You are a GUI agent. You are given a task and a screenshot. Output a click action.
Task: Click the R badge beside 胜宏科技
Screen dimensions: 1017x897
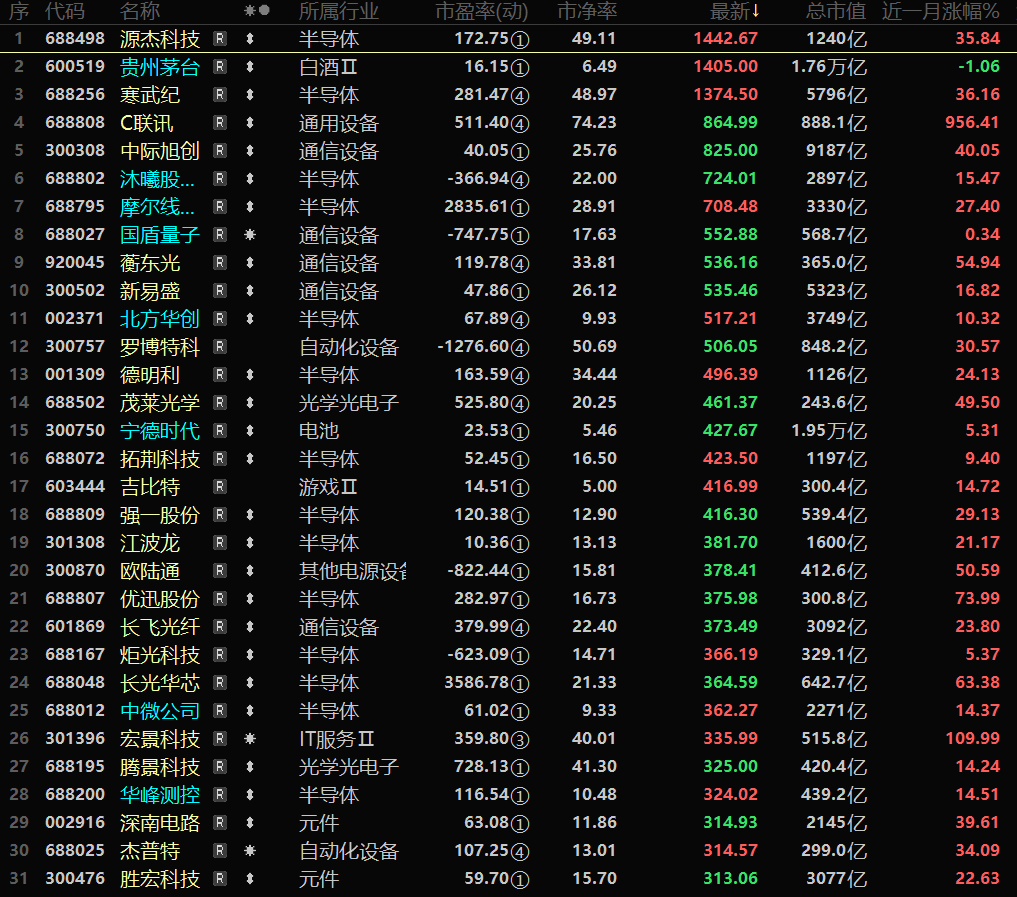[x=220, y=879]
